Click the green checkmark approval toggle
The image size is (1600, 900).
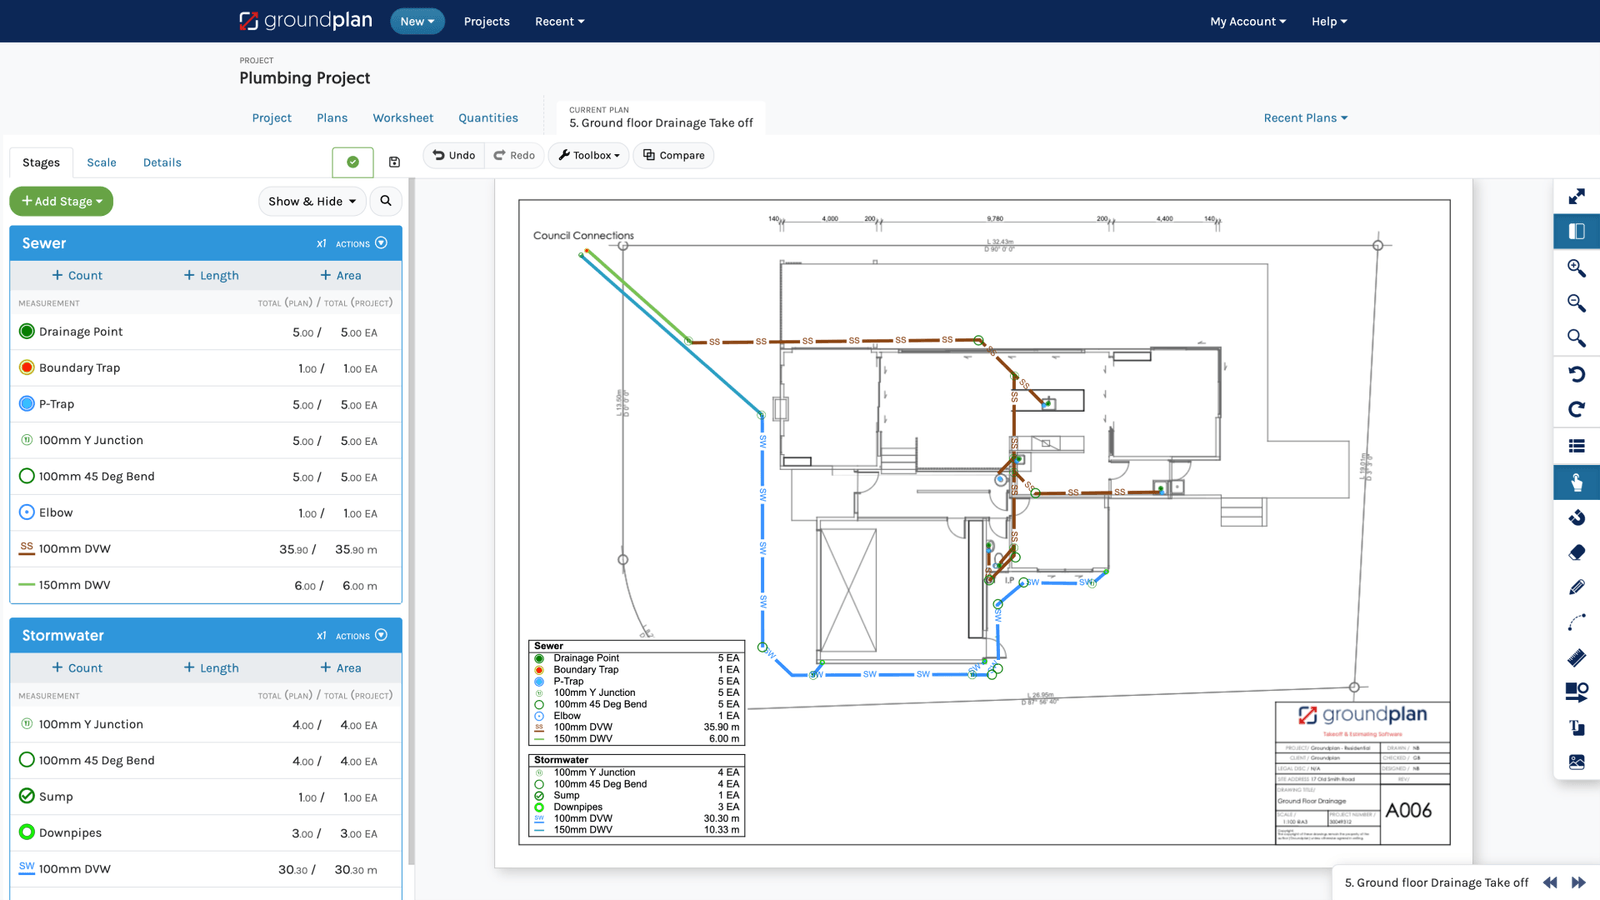pyautogui.click(x=352, y=161)
